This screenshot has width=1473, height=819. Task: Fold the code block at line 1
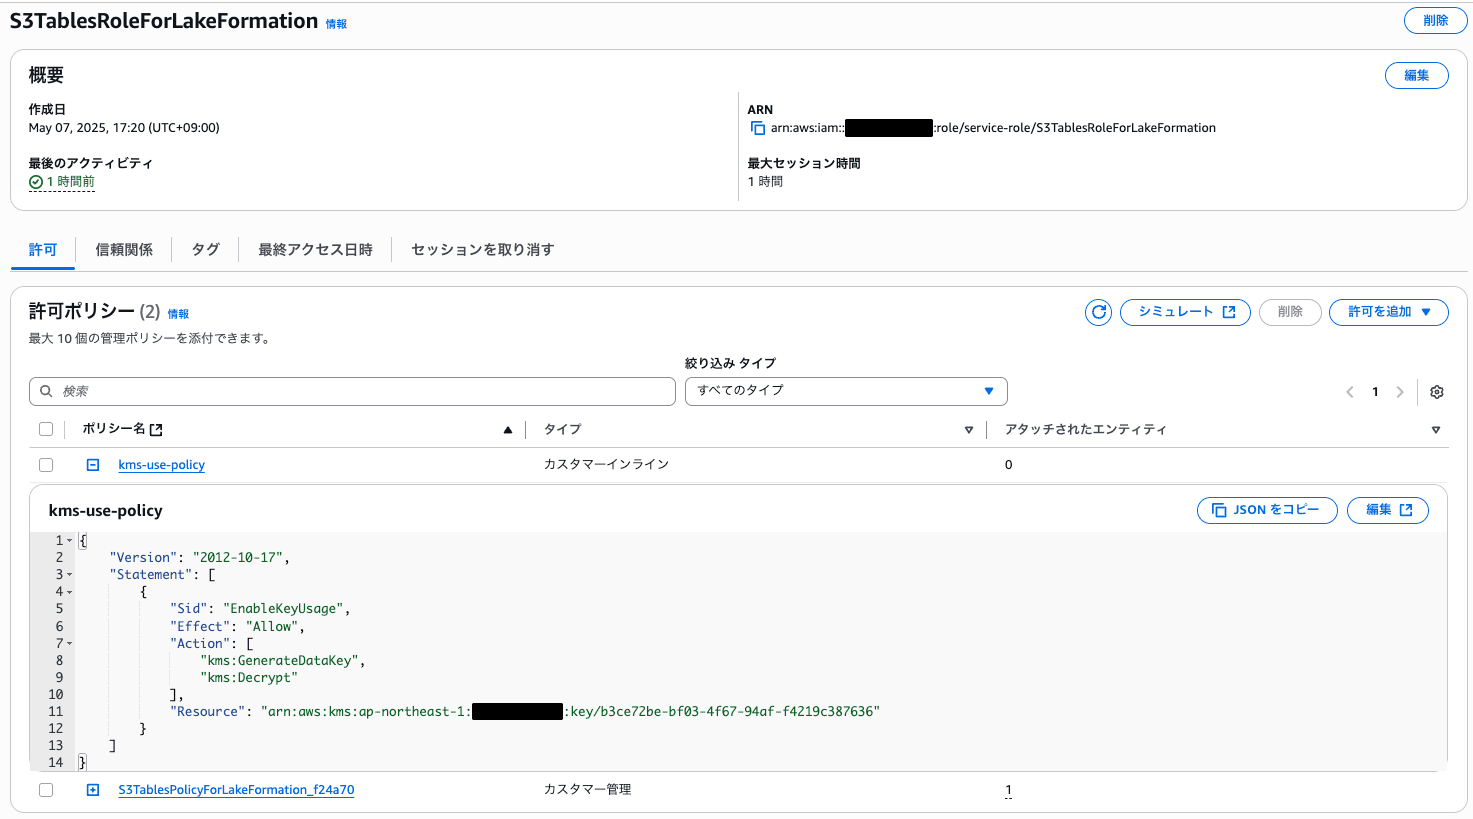click(70, 540)
